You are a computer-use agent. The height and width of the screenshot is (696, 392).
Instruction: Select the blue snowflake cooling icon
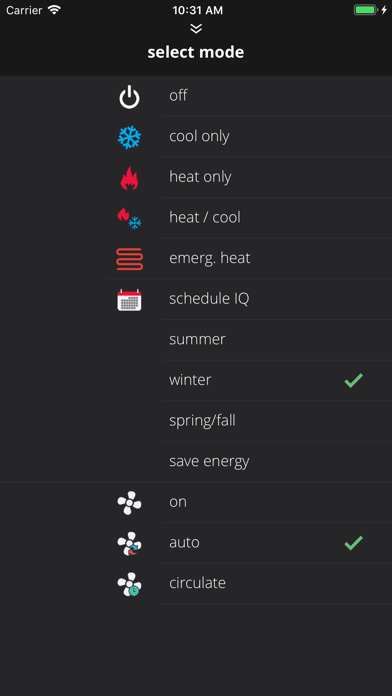click(129, 137)
